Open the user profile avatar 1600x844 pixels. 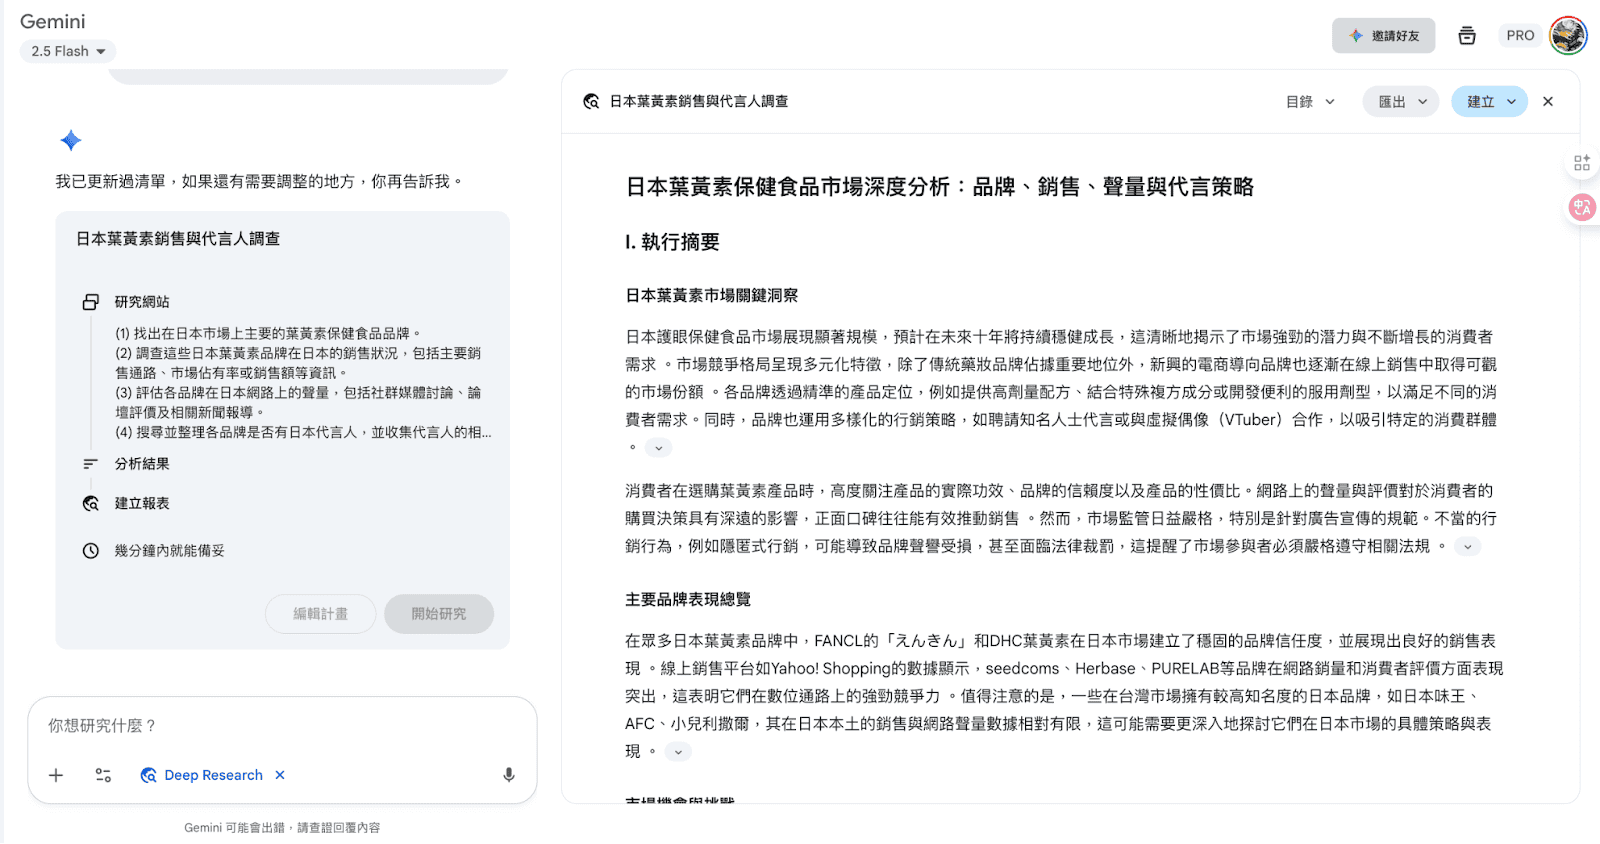pyautogui.click(x=1568, y=35)
